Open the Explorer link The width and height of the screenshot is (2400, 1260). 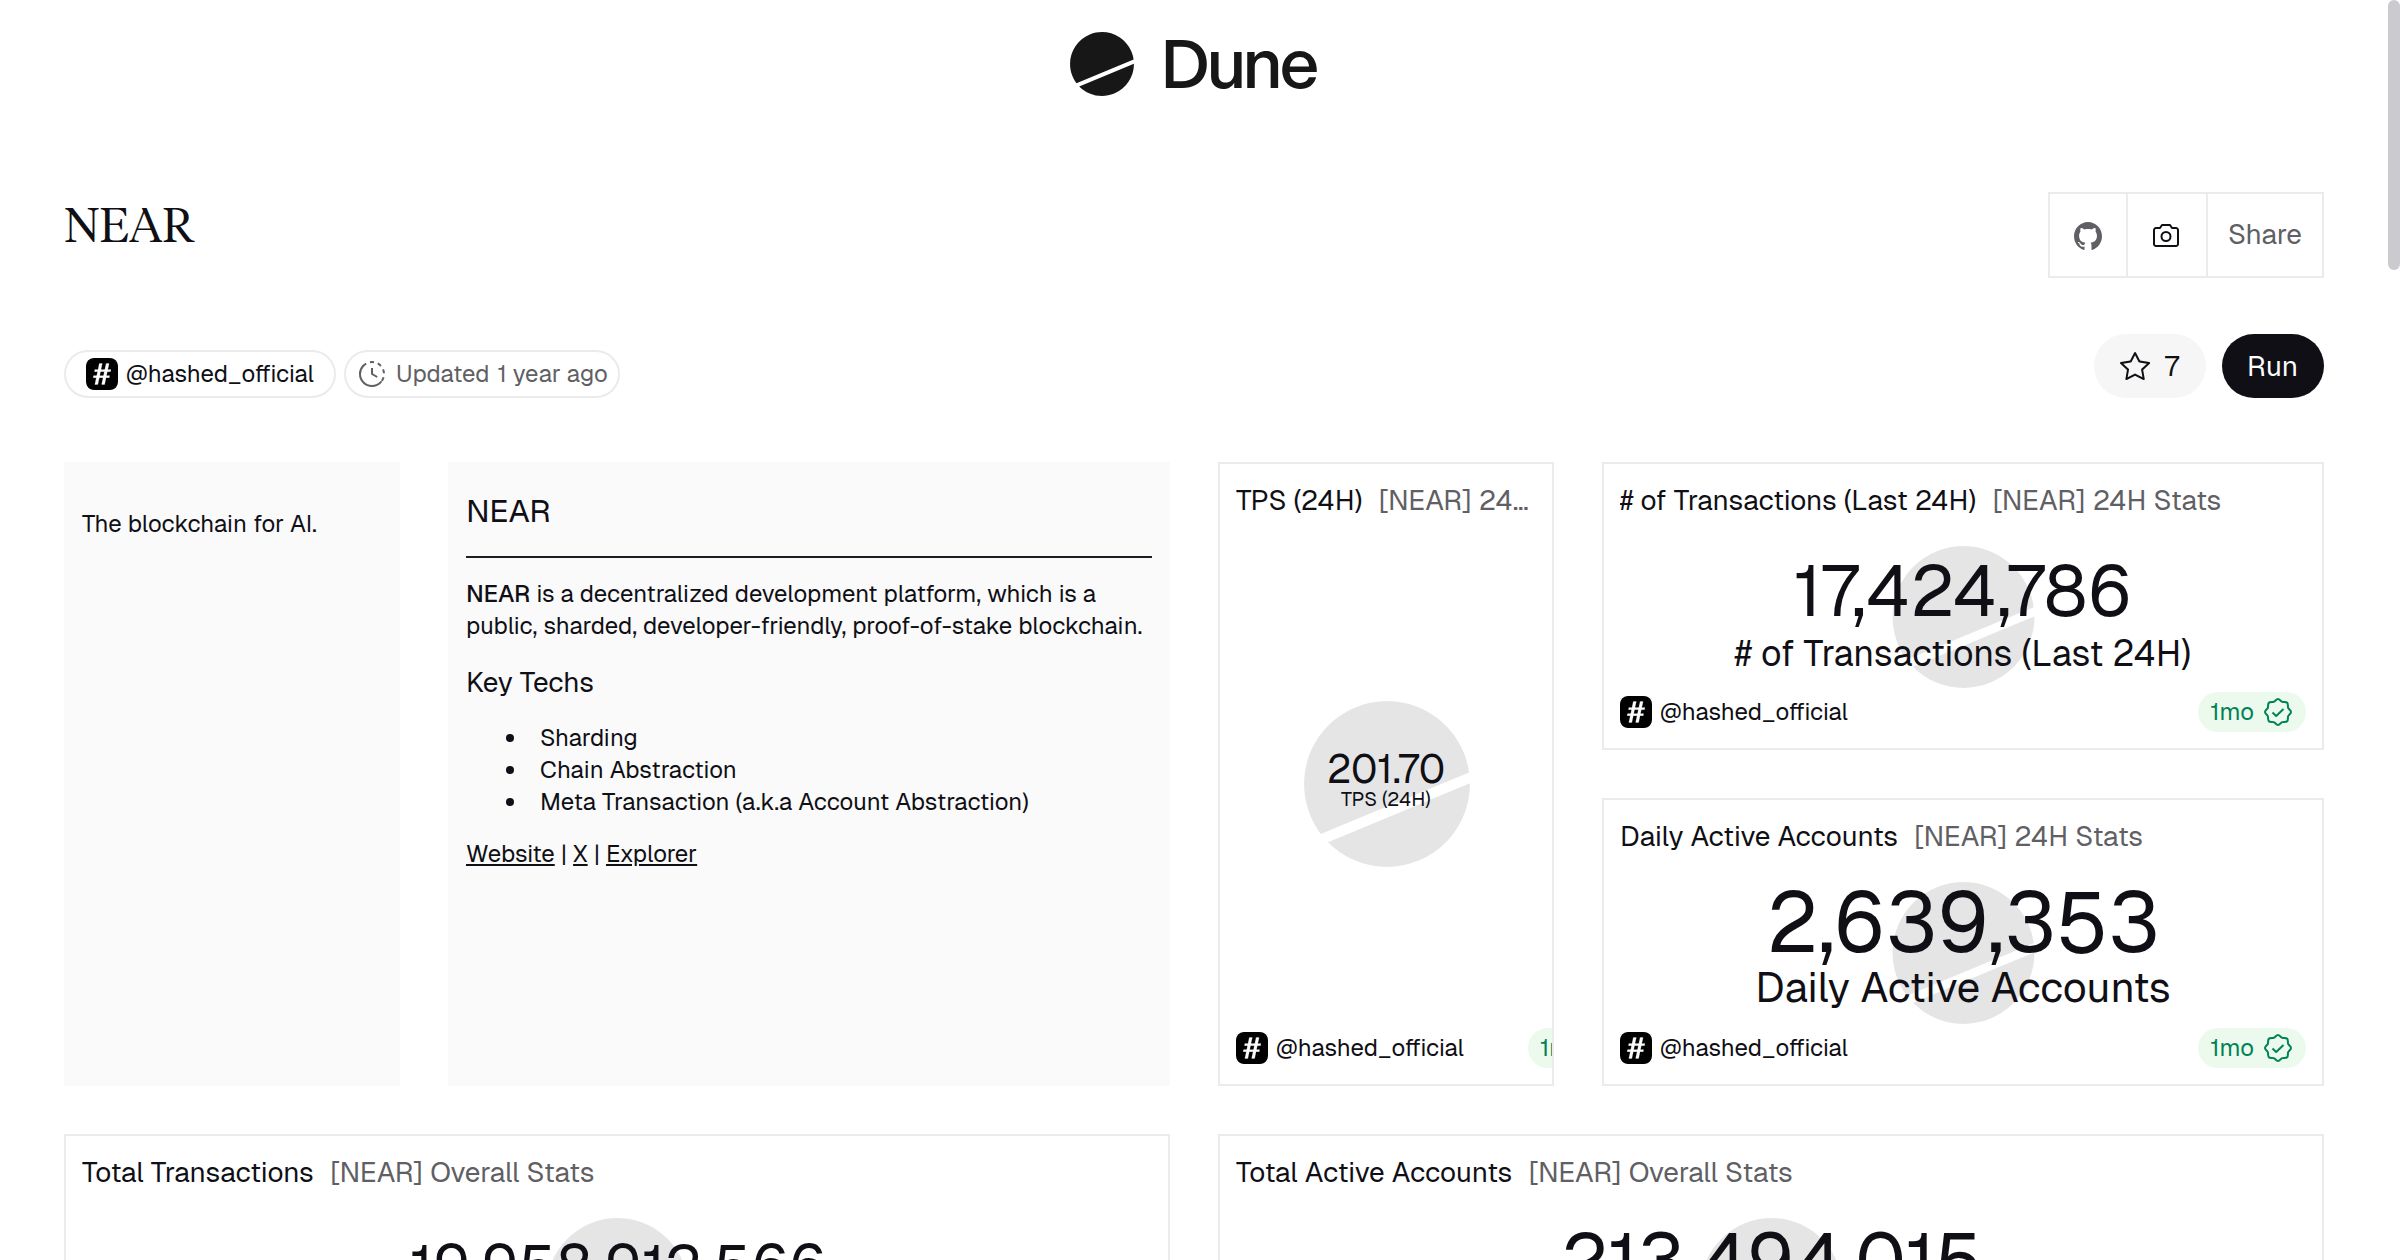651,854
